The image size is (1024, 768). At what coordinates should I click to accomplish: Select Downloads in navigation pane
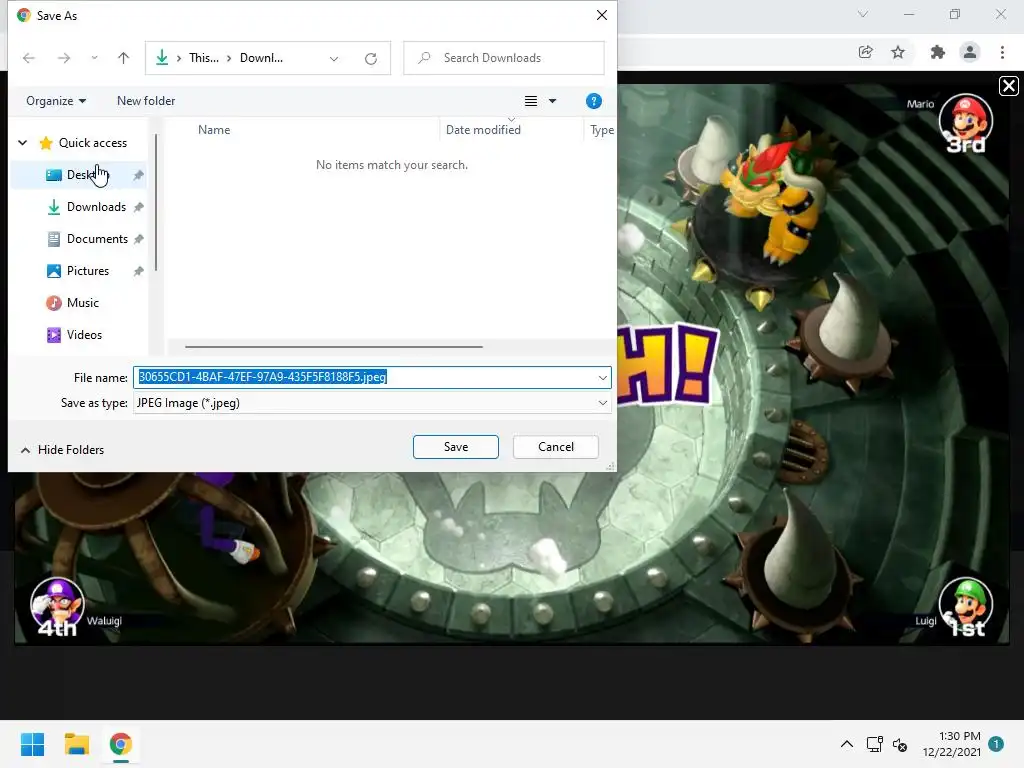coord(96,207)
